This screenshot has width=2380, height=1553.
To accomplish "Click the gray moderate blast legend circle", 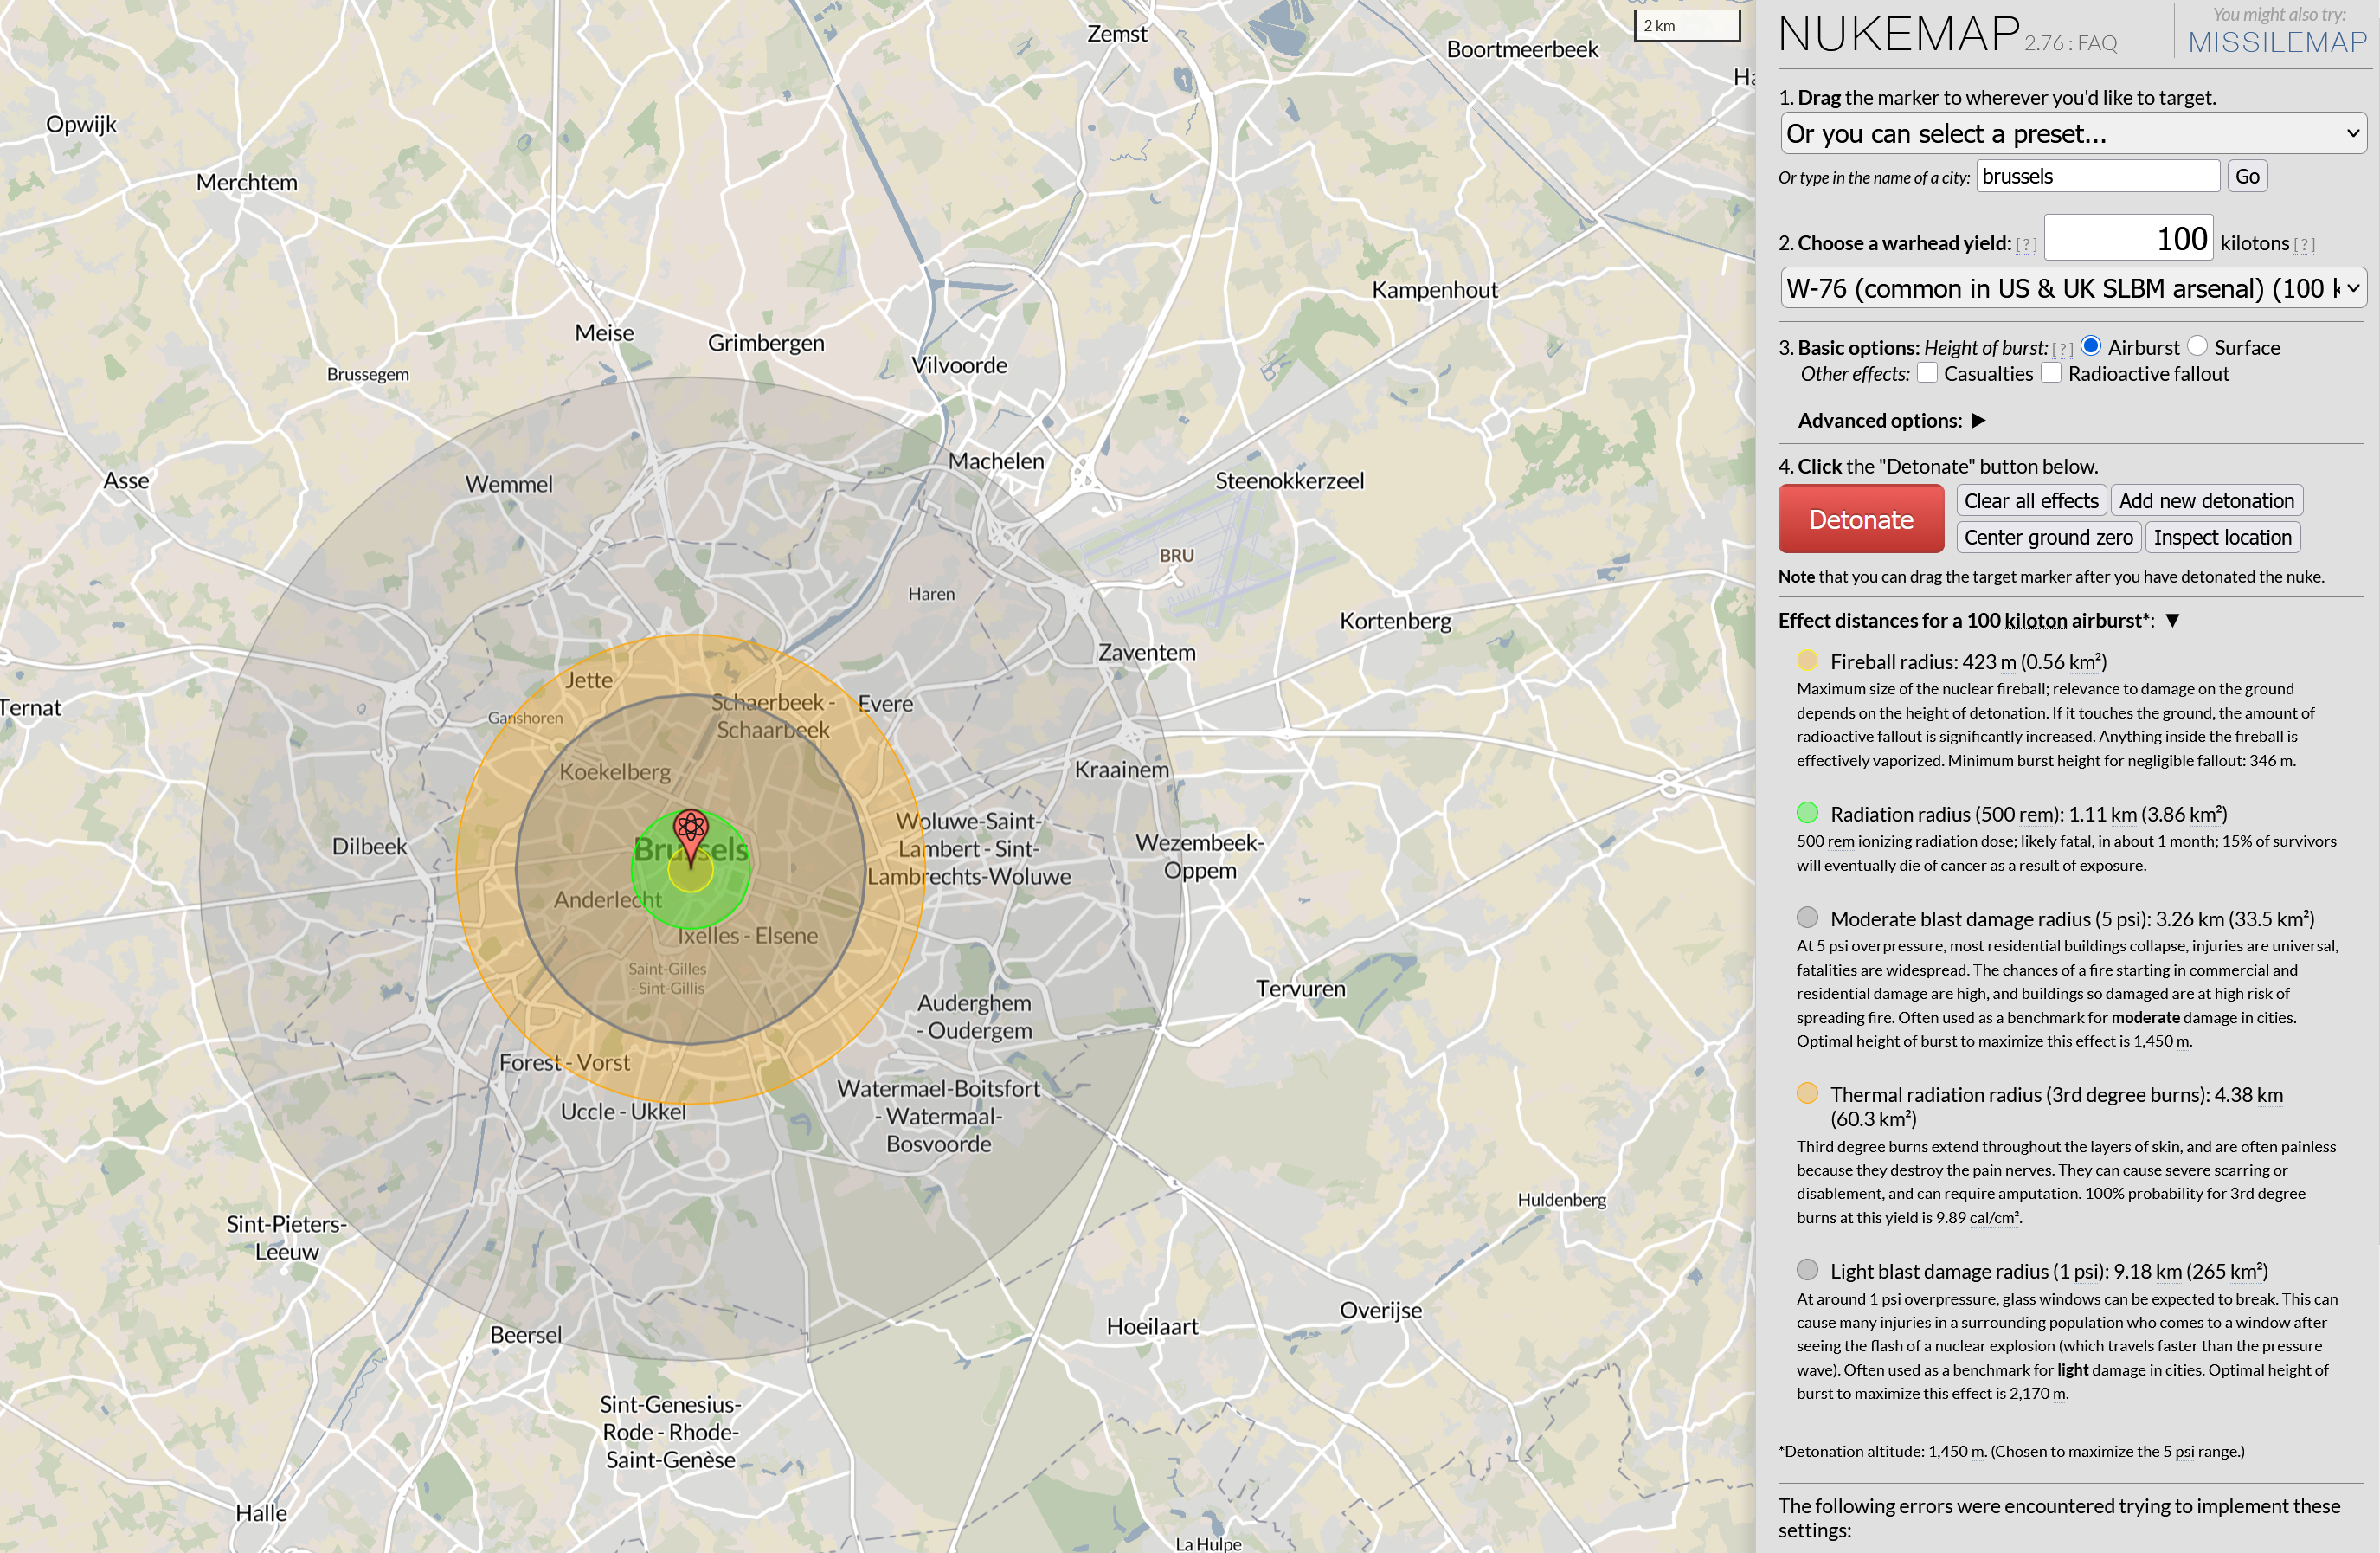I will coord(1806,918).
